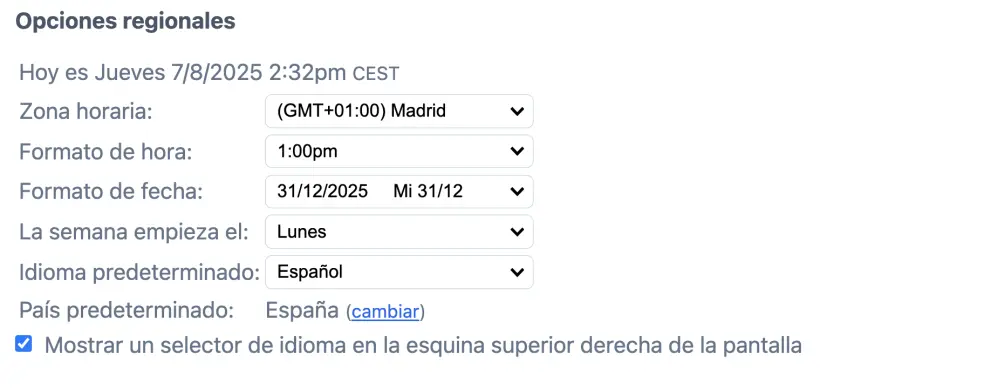Screen dimensions: 984x388
Task: Click the Opciones regionales heading
Action: coord(126,21)
